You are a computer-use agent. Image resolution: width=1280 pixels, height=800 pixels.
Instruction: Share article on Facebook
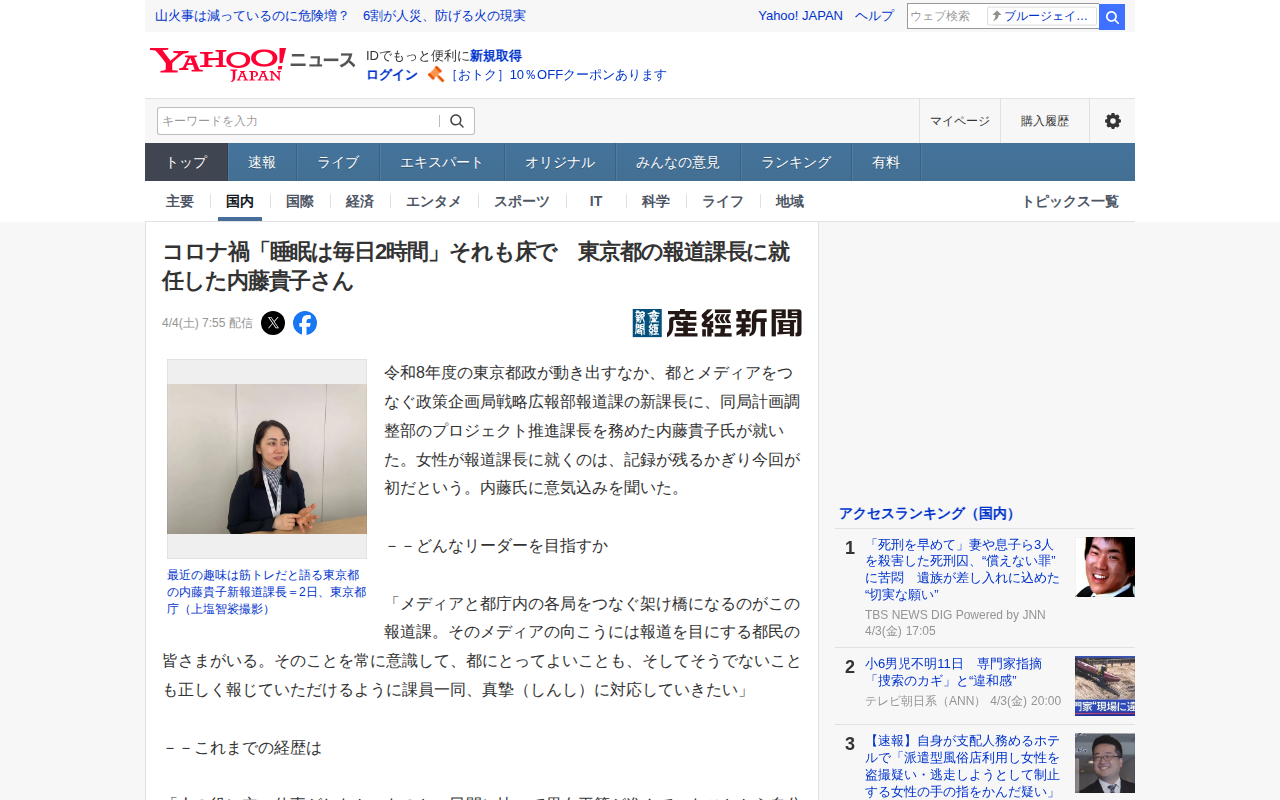(x=305, y=323)
